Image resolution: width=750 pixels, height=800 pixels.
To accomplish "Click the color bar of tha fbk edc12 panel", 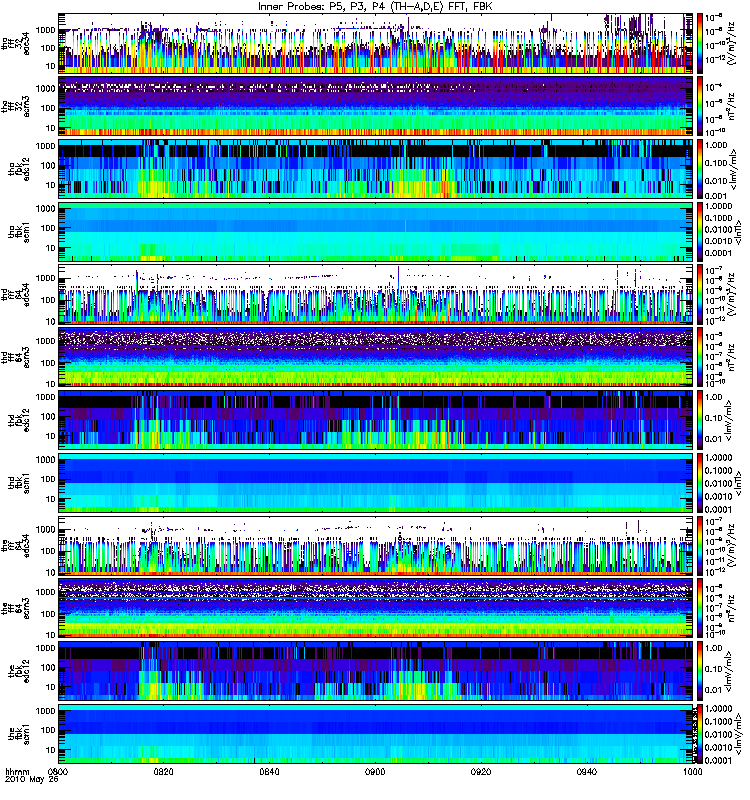I will pos(700,169).
